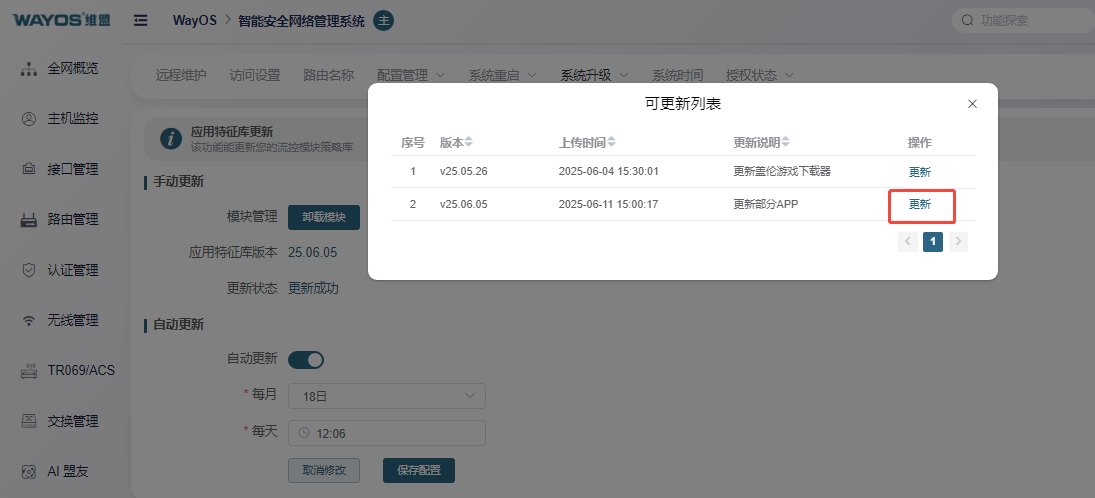Close the 可更新列表 dialog
The height and width of the screenshot is (498, 1095).
coord(972,104)
